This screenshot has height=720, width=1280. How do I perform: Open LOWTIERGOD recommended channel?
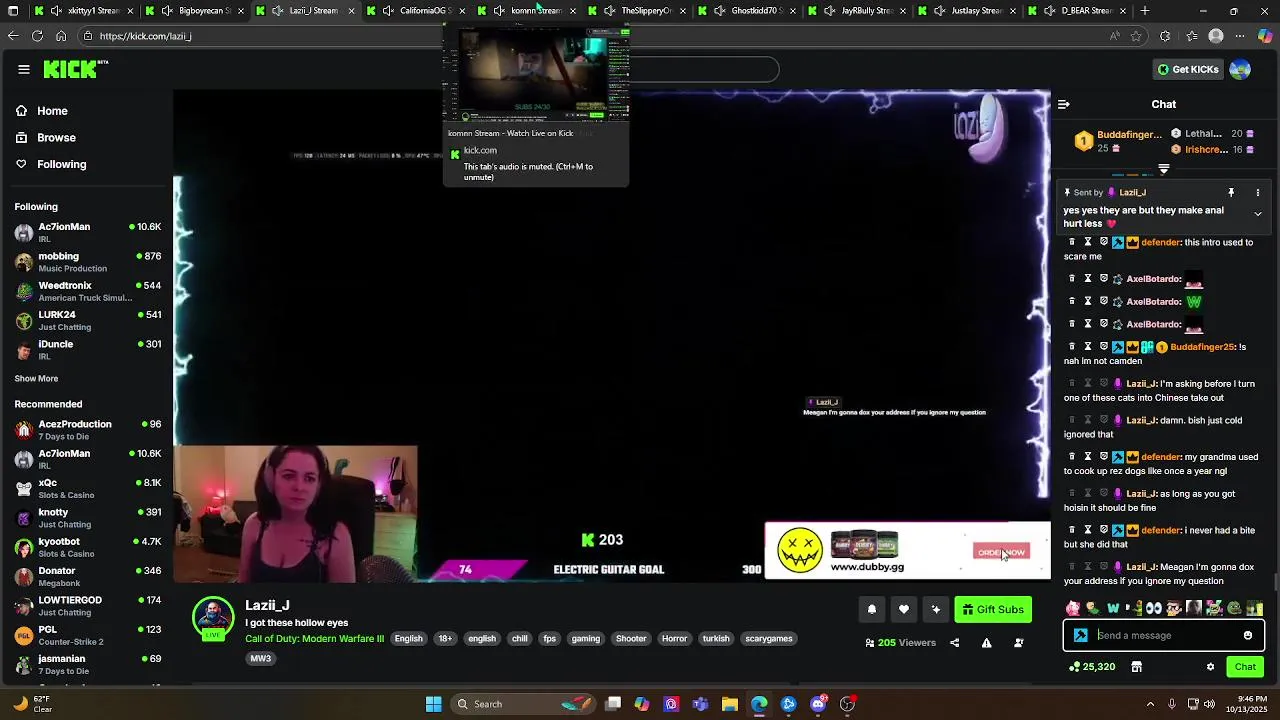coord(87,606)
